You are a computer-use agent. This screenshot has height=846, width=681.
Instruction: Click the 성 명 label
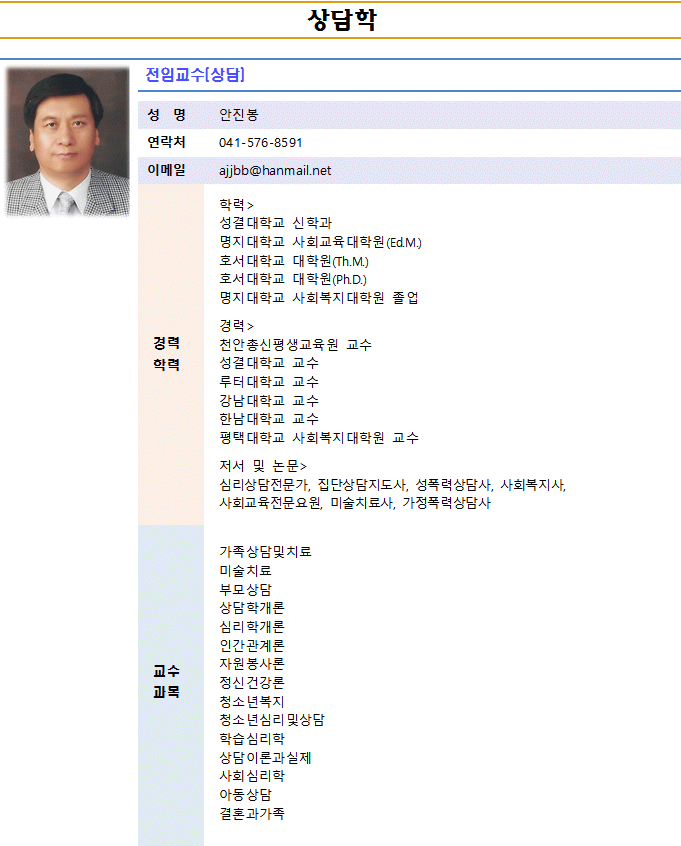click(x=166, y=114)
